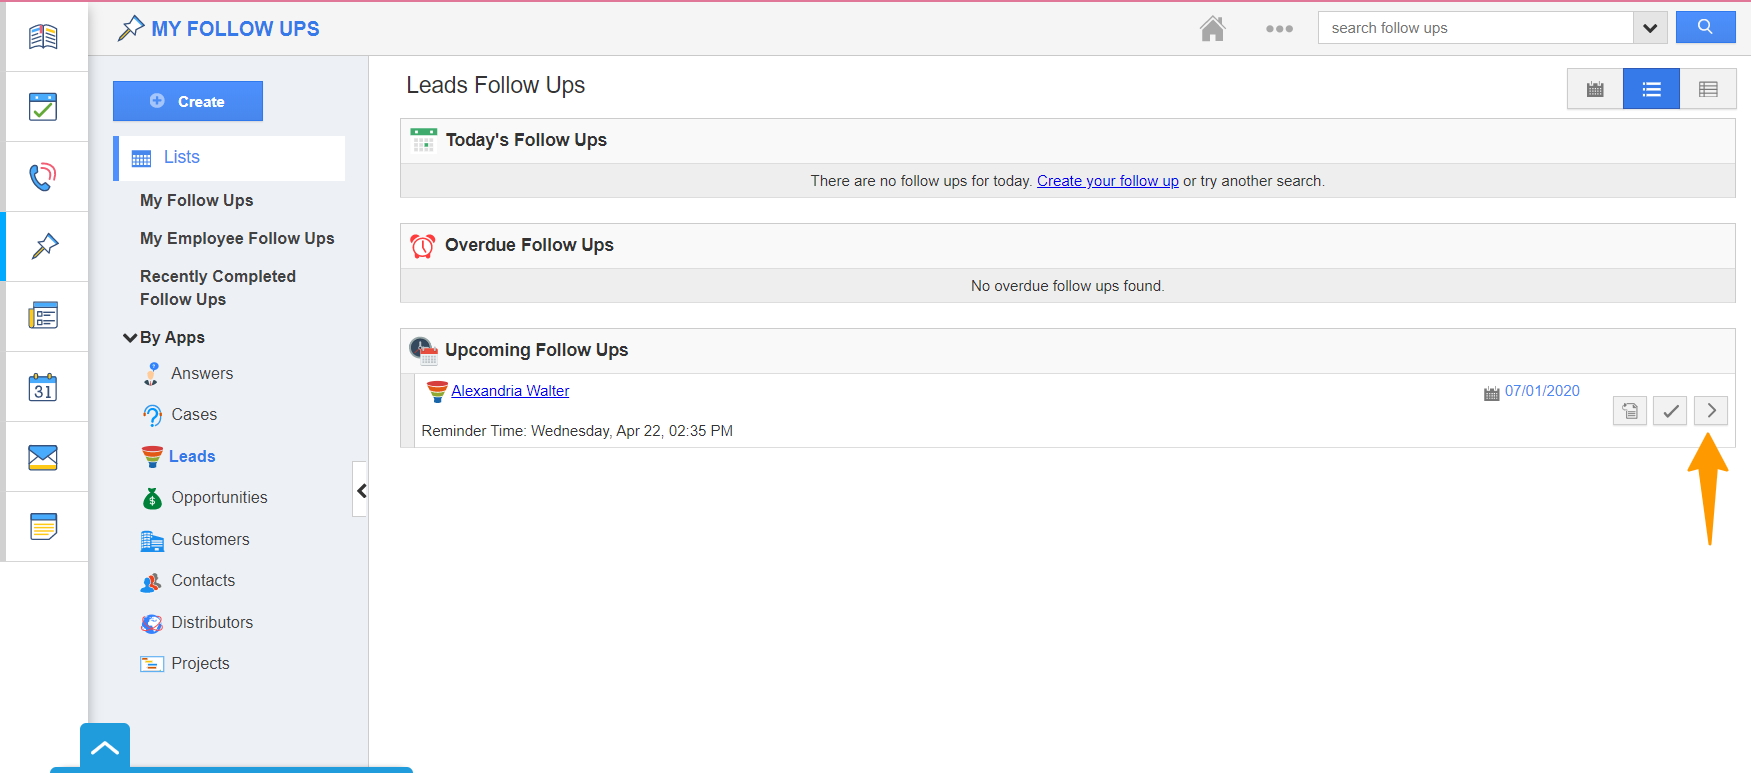Open search follow ups dropdown arrow
Viewport: 1751px width, 773px height.
(1650, 28)
